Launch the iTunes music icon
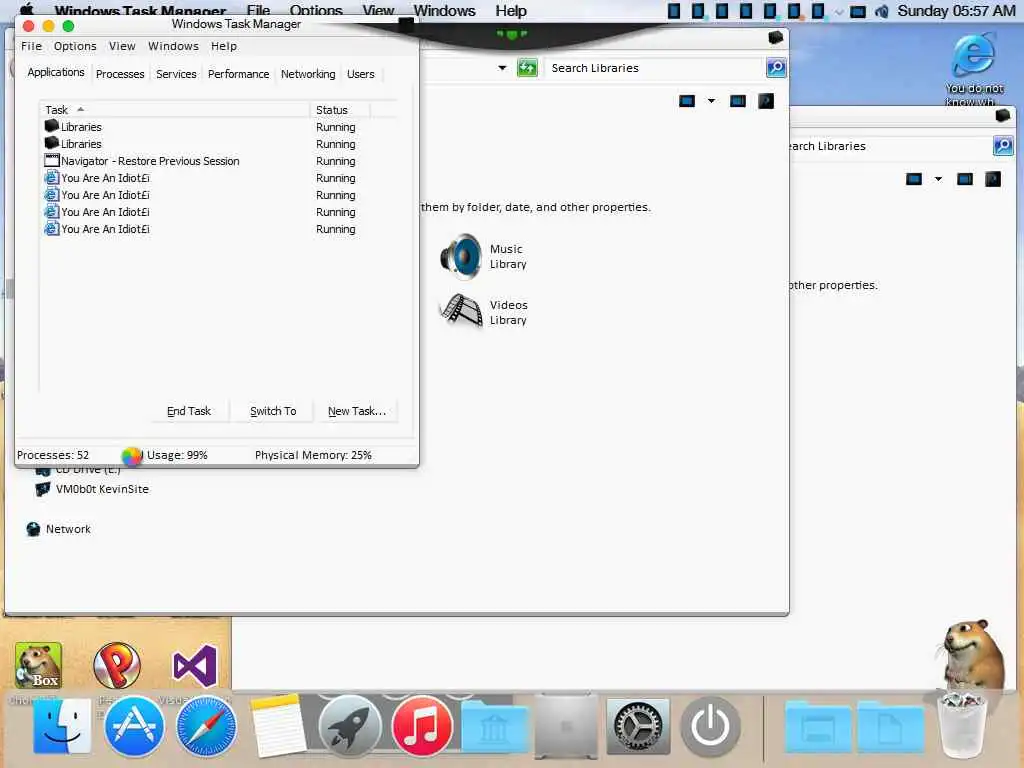This screenshot has width=1024, height=768. (x=422, y=726)
